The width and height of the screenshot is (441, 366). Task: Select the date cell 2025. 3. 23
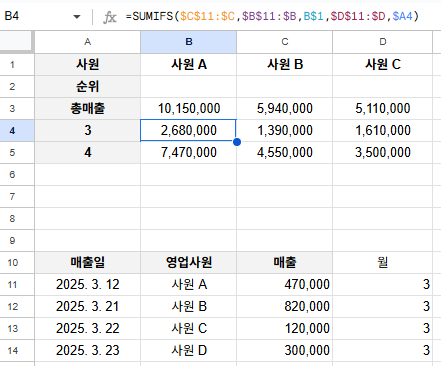pyautogui.click(x=87, y=350)
